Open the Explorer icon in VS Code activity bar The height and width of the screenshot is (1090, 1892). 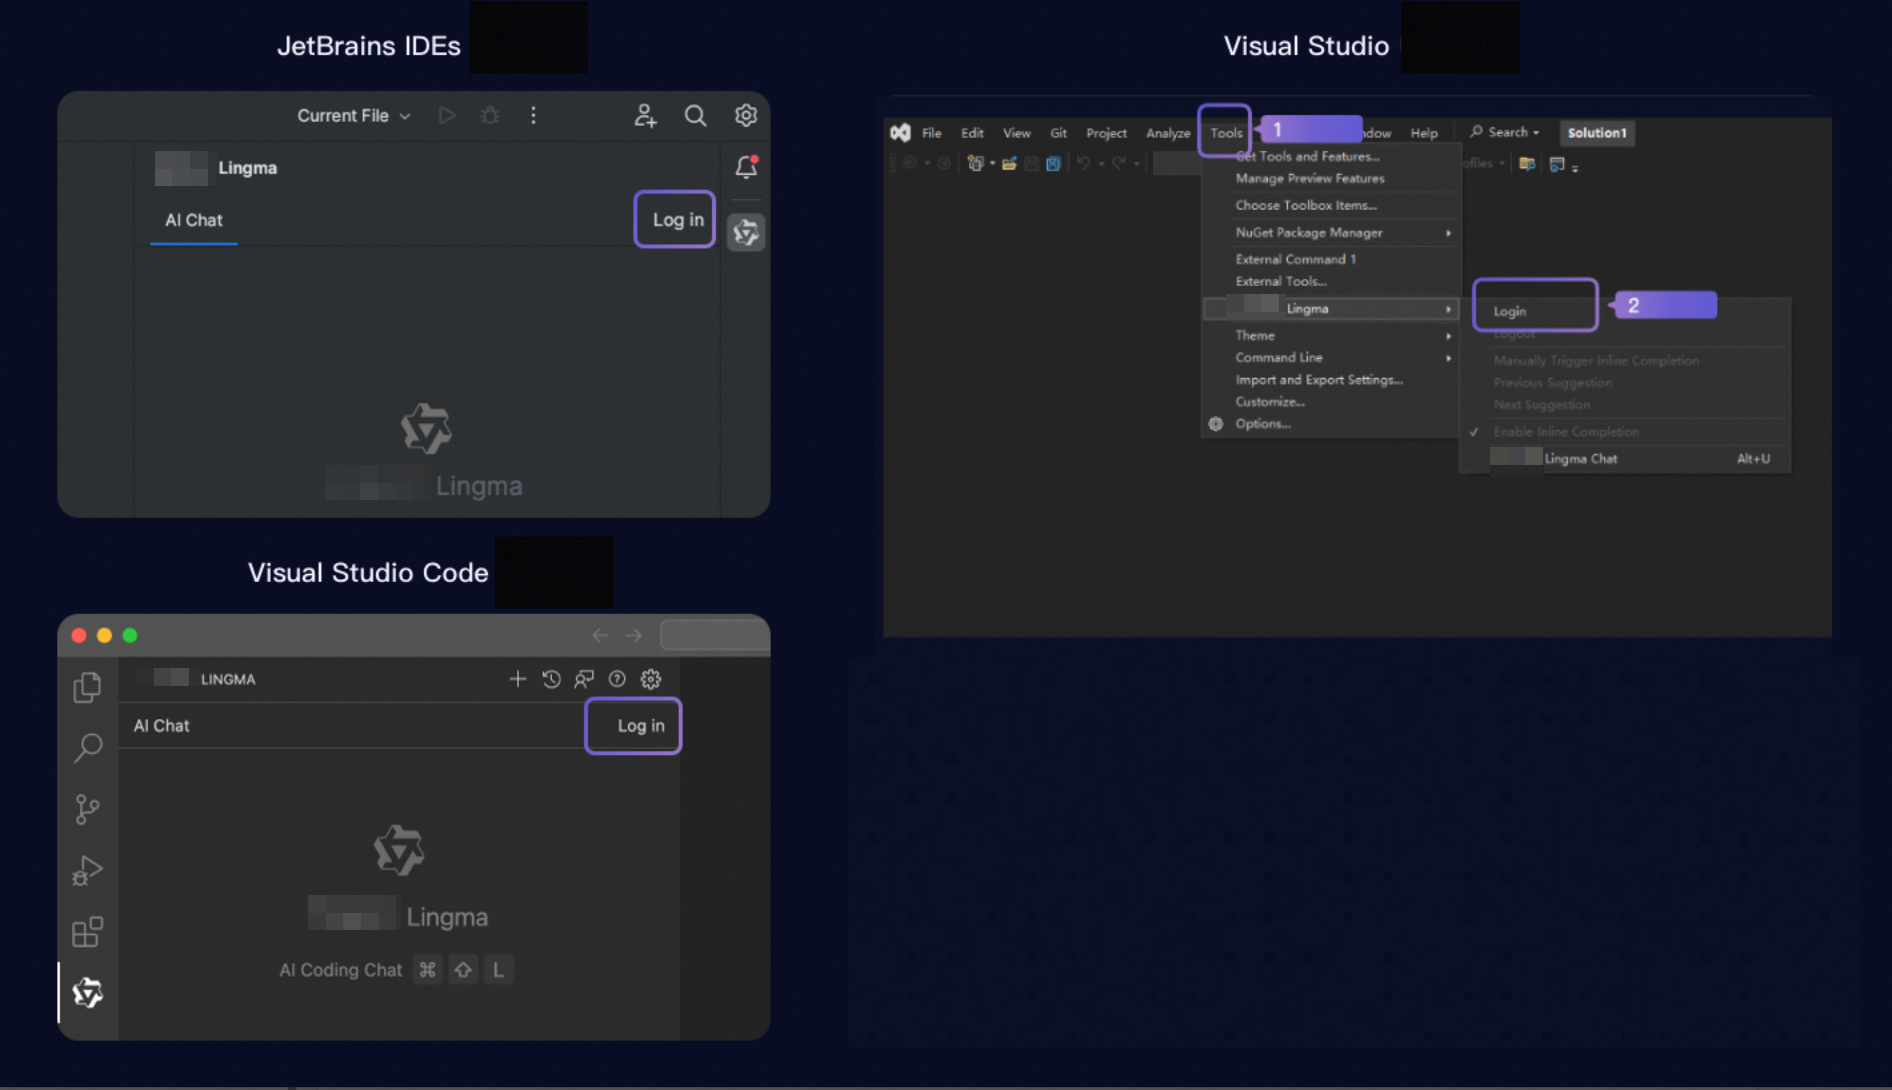[x=88, y=687]
